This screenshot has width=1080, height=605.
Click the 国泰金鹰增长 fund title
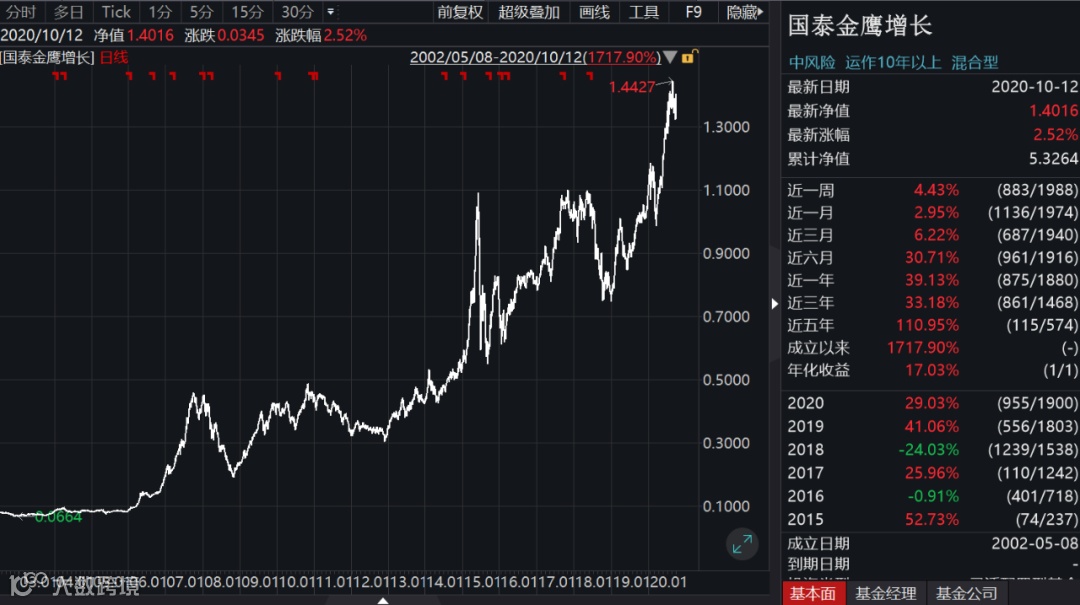click(860, 26)
